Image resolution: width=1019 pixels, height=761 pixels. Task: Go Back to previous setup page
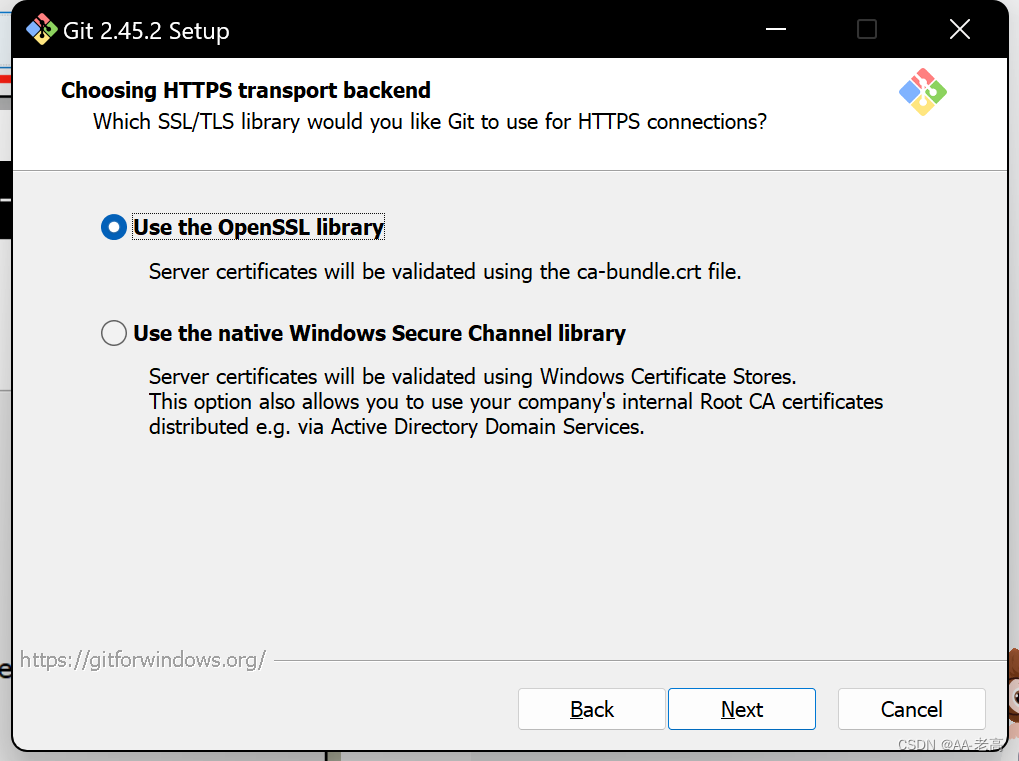coord(591,709)
